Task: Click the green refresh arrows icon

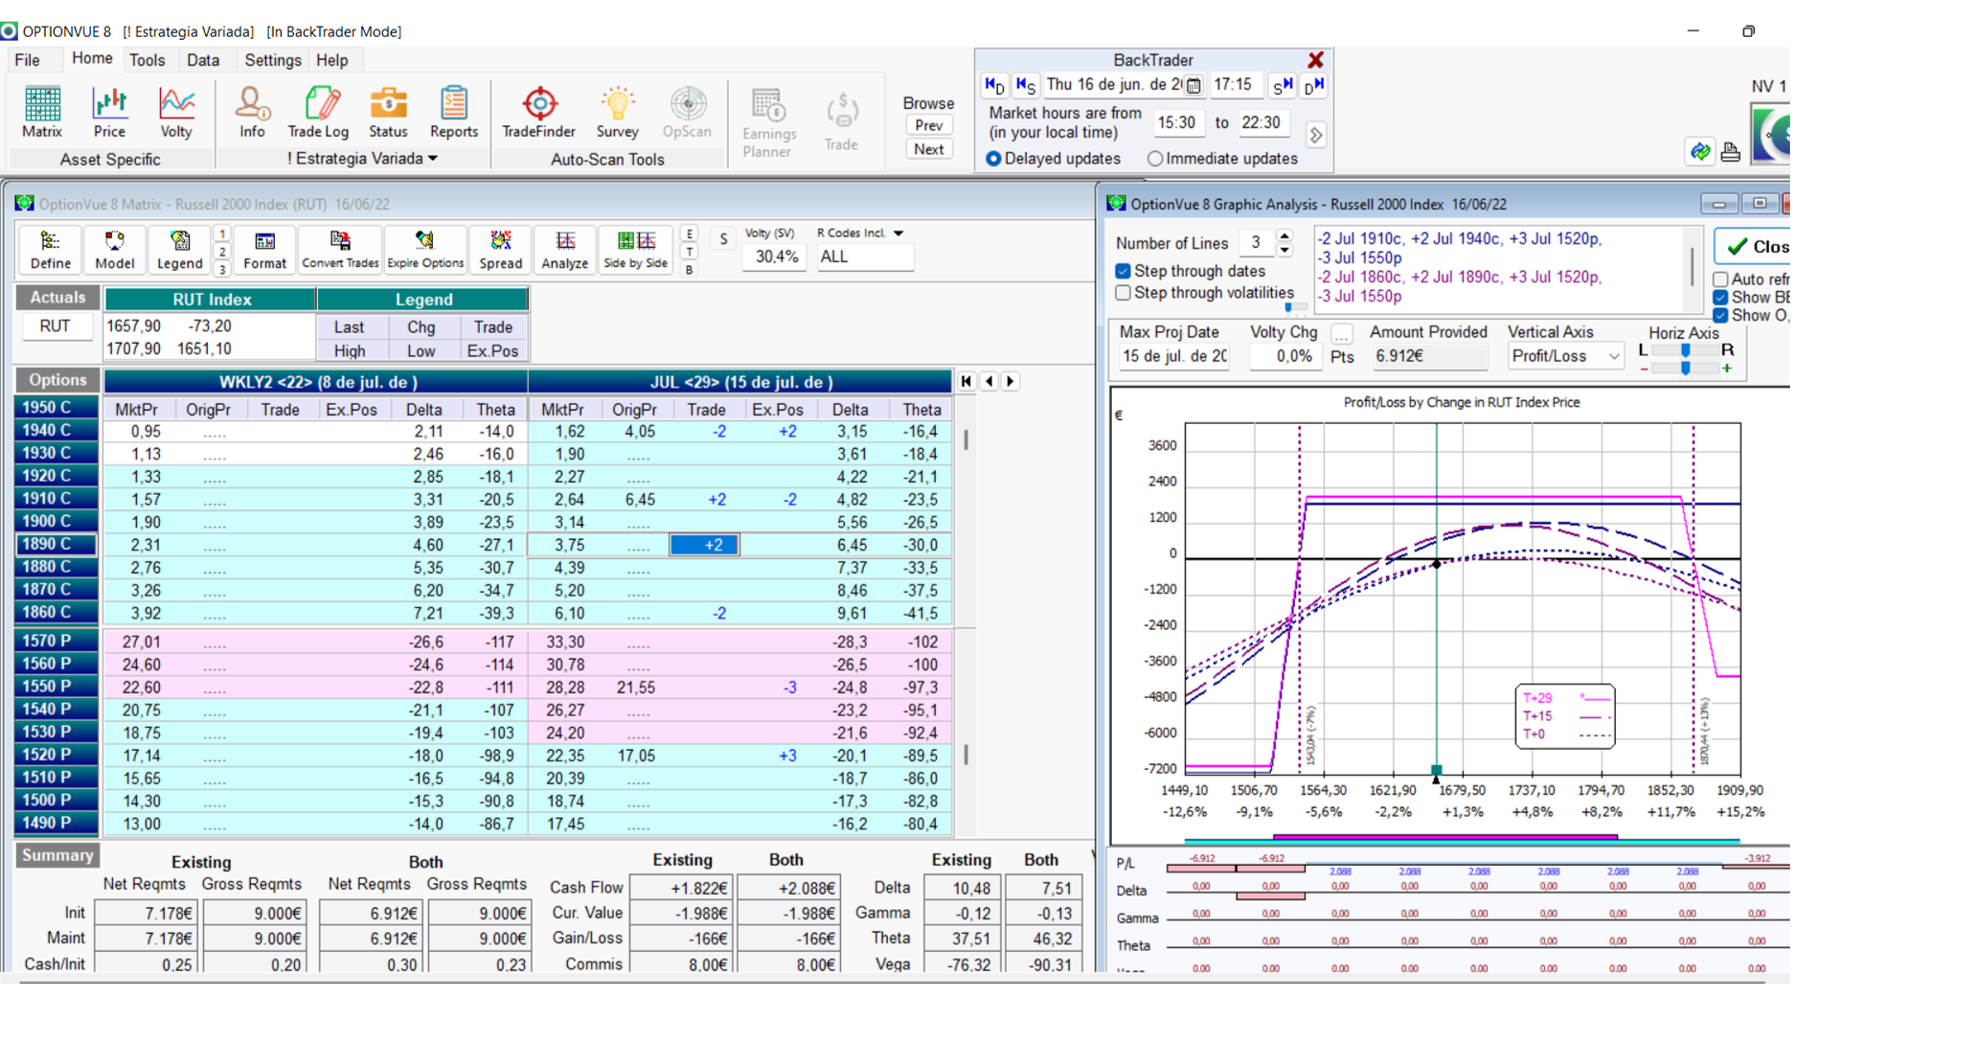Action: [x=1700, y=152]
